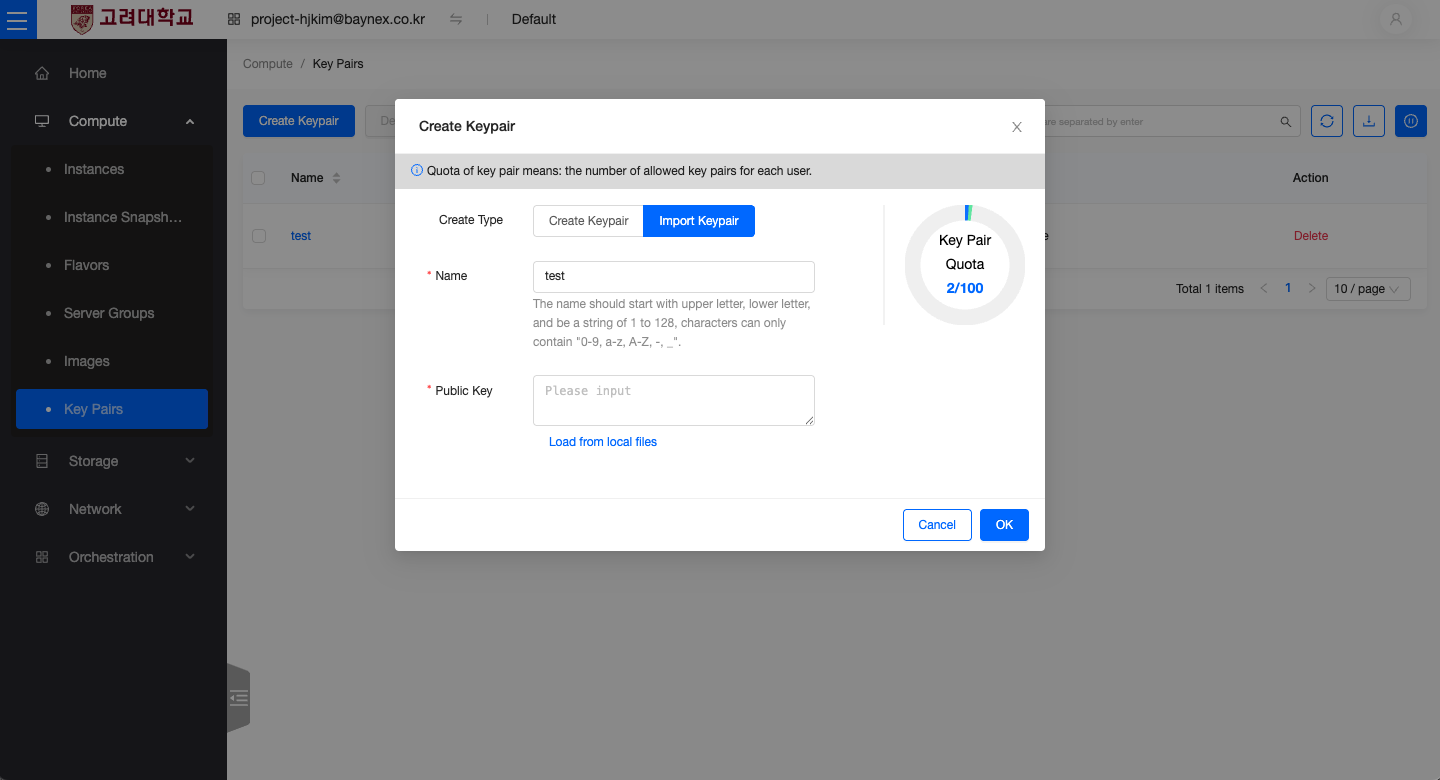Click the search magnifier icon
Screen dimensions: 1440x780
(1286, 122)
